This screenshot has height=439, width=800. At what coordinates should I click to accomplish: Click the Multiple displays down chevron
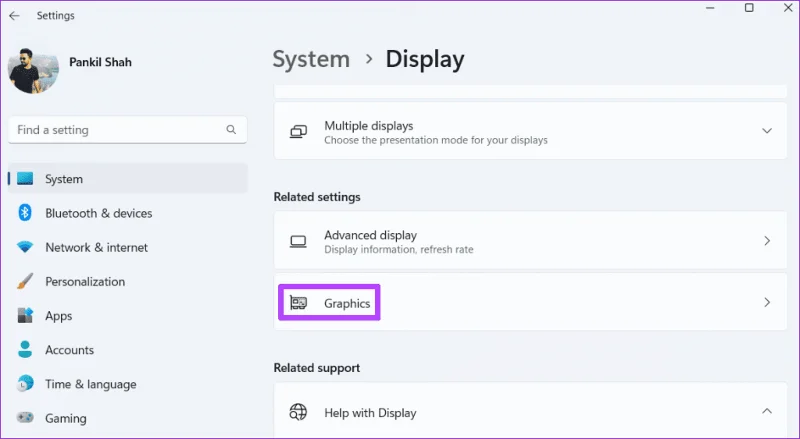point(767,131)
